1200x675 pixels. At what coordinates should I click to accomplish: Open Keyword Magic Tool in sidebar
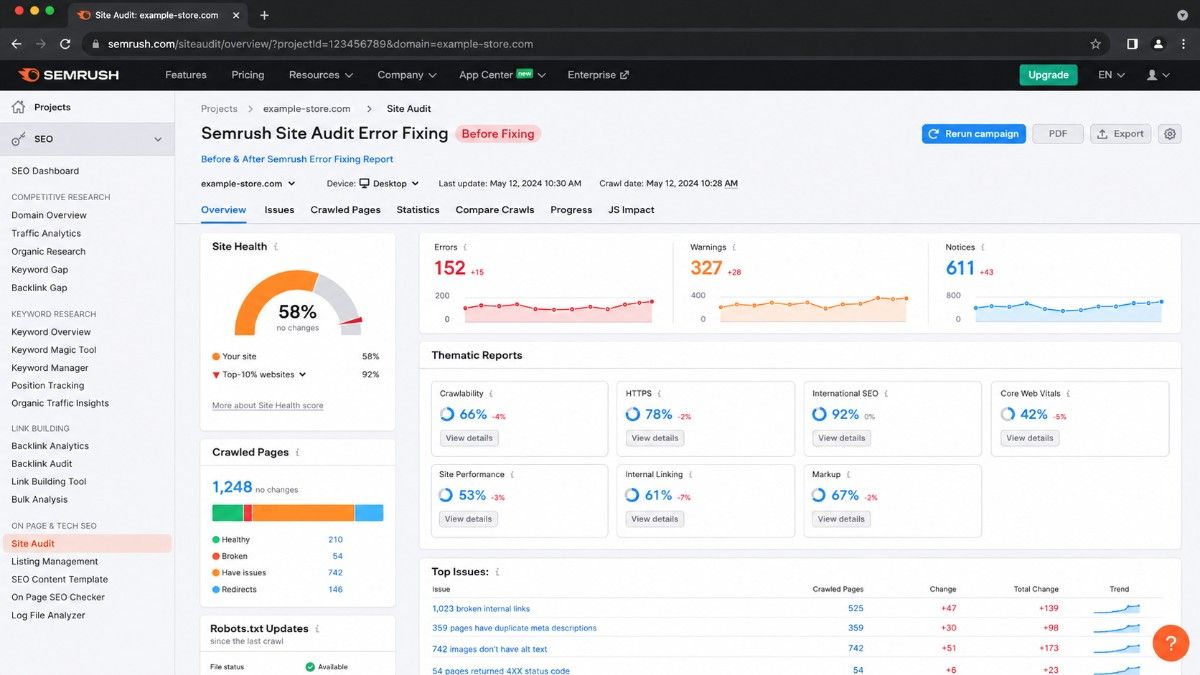point(54,350)
